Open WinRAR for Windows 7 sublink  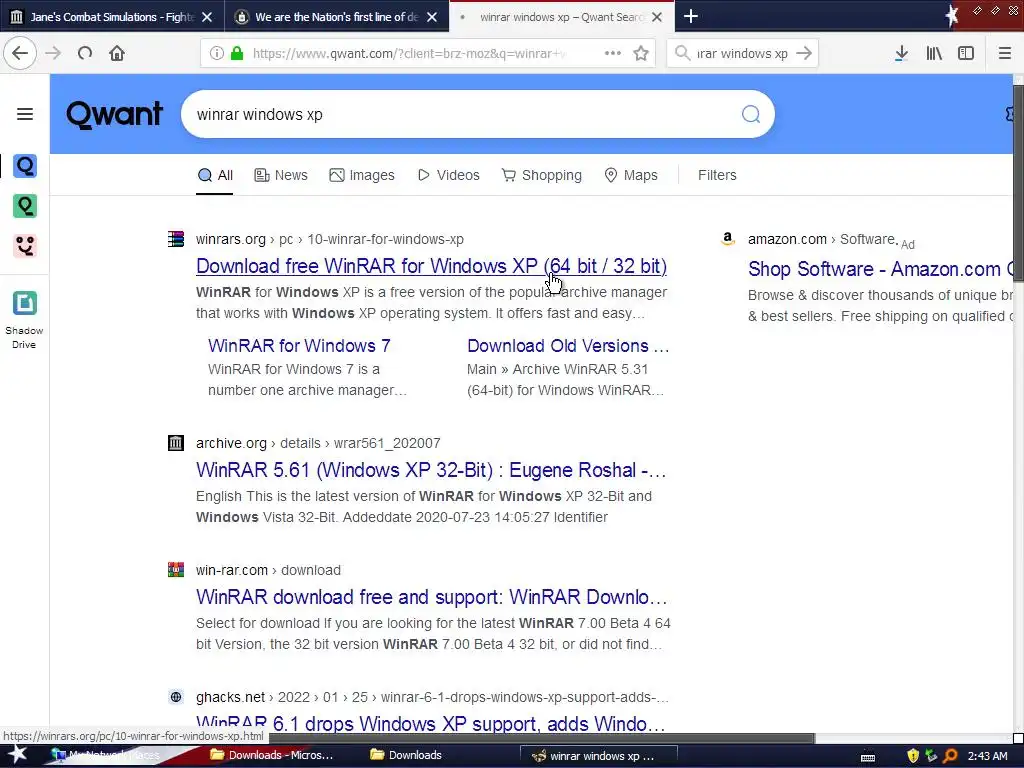[x=299, y=345]
